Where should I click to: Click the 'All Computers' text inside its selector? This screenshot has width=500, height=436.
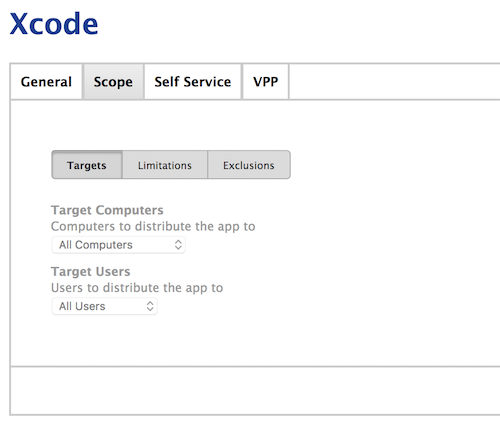tap(96, 245)
